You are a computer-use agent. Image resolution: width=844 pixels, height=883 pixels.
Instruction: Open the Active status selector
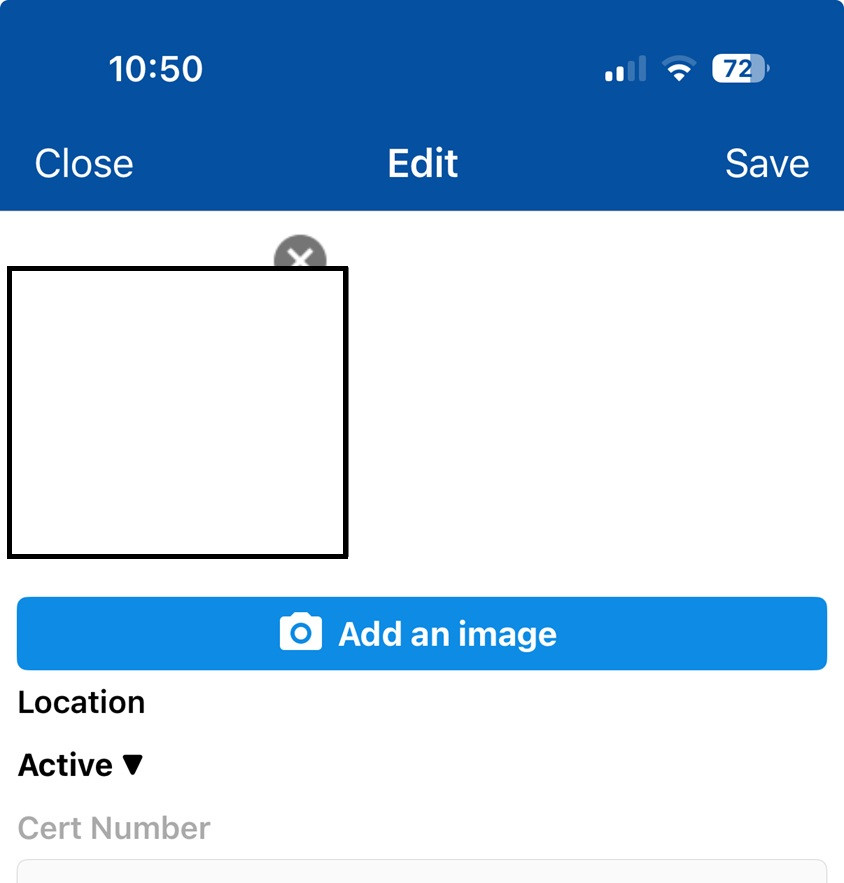[81, 765]
